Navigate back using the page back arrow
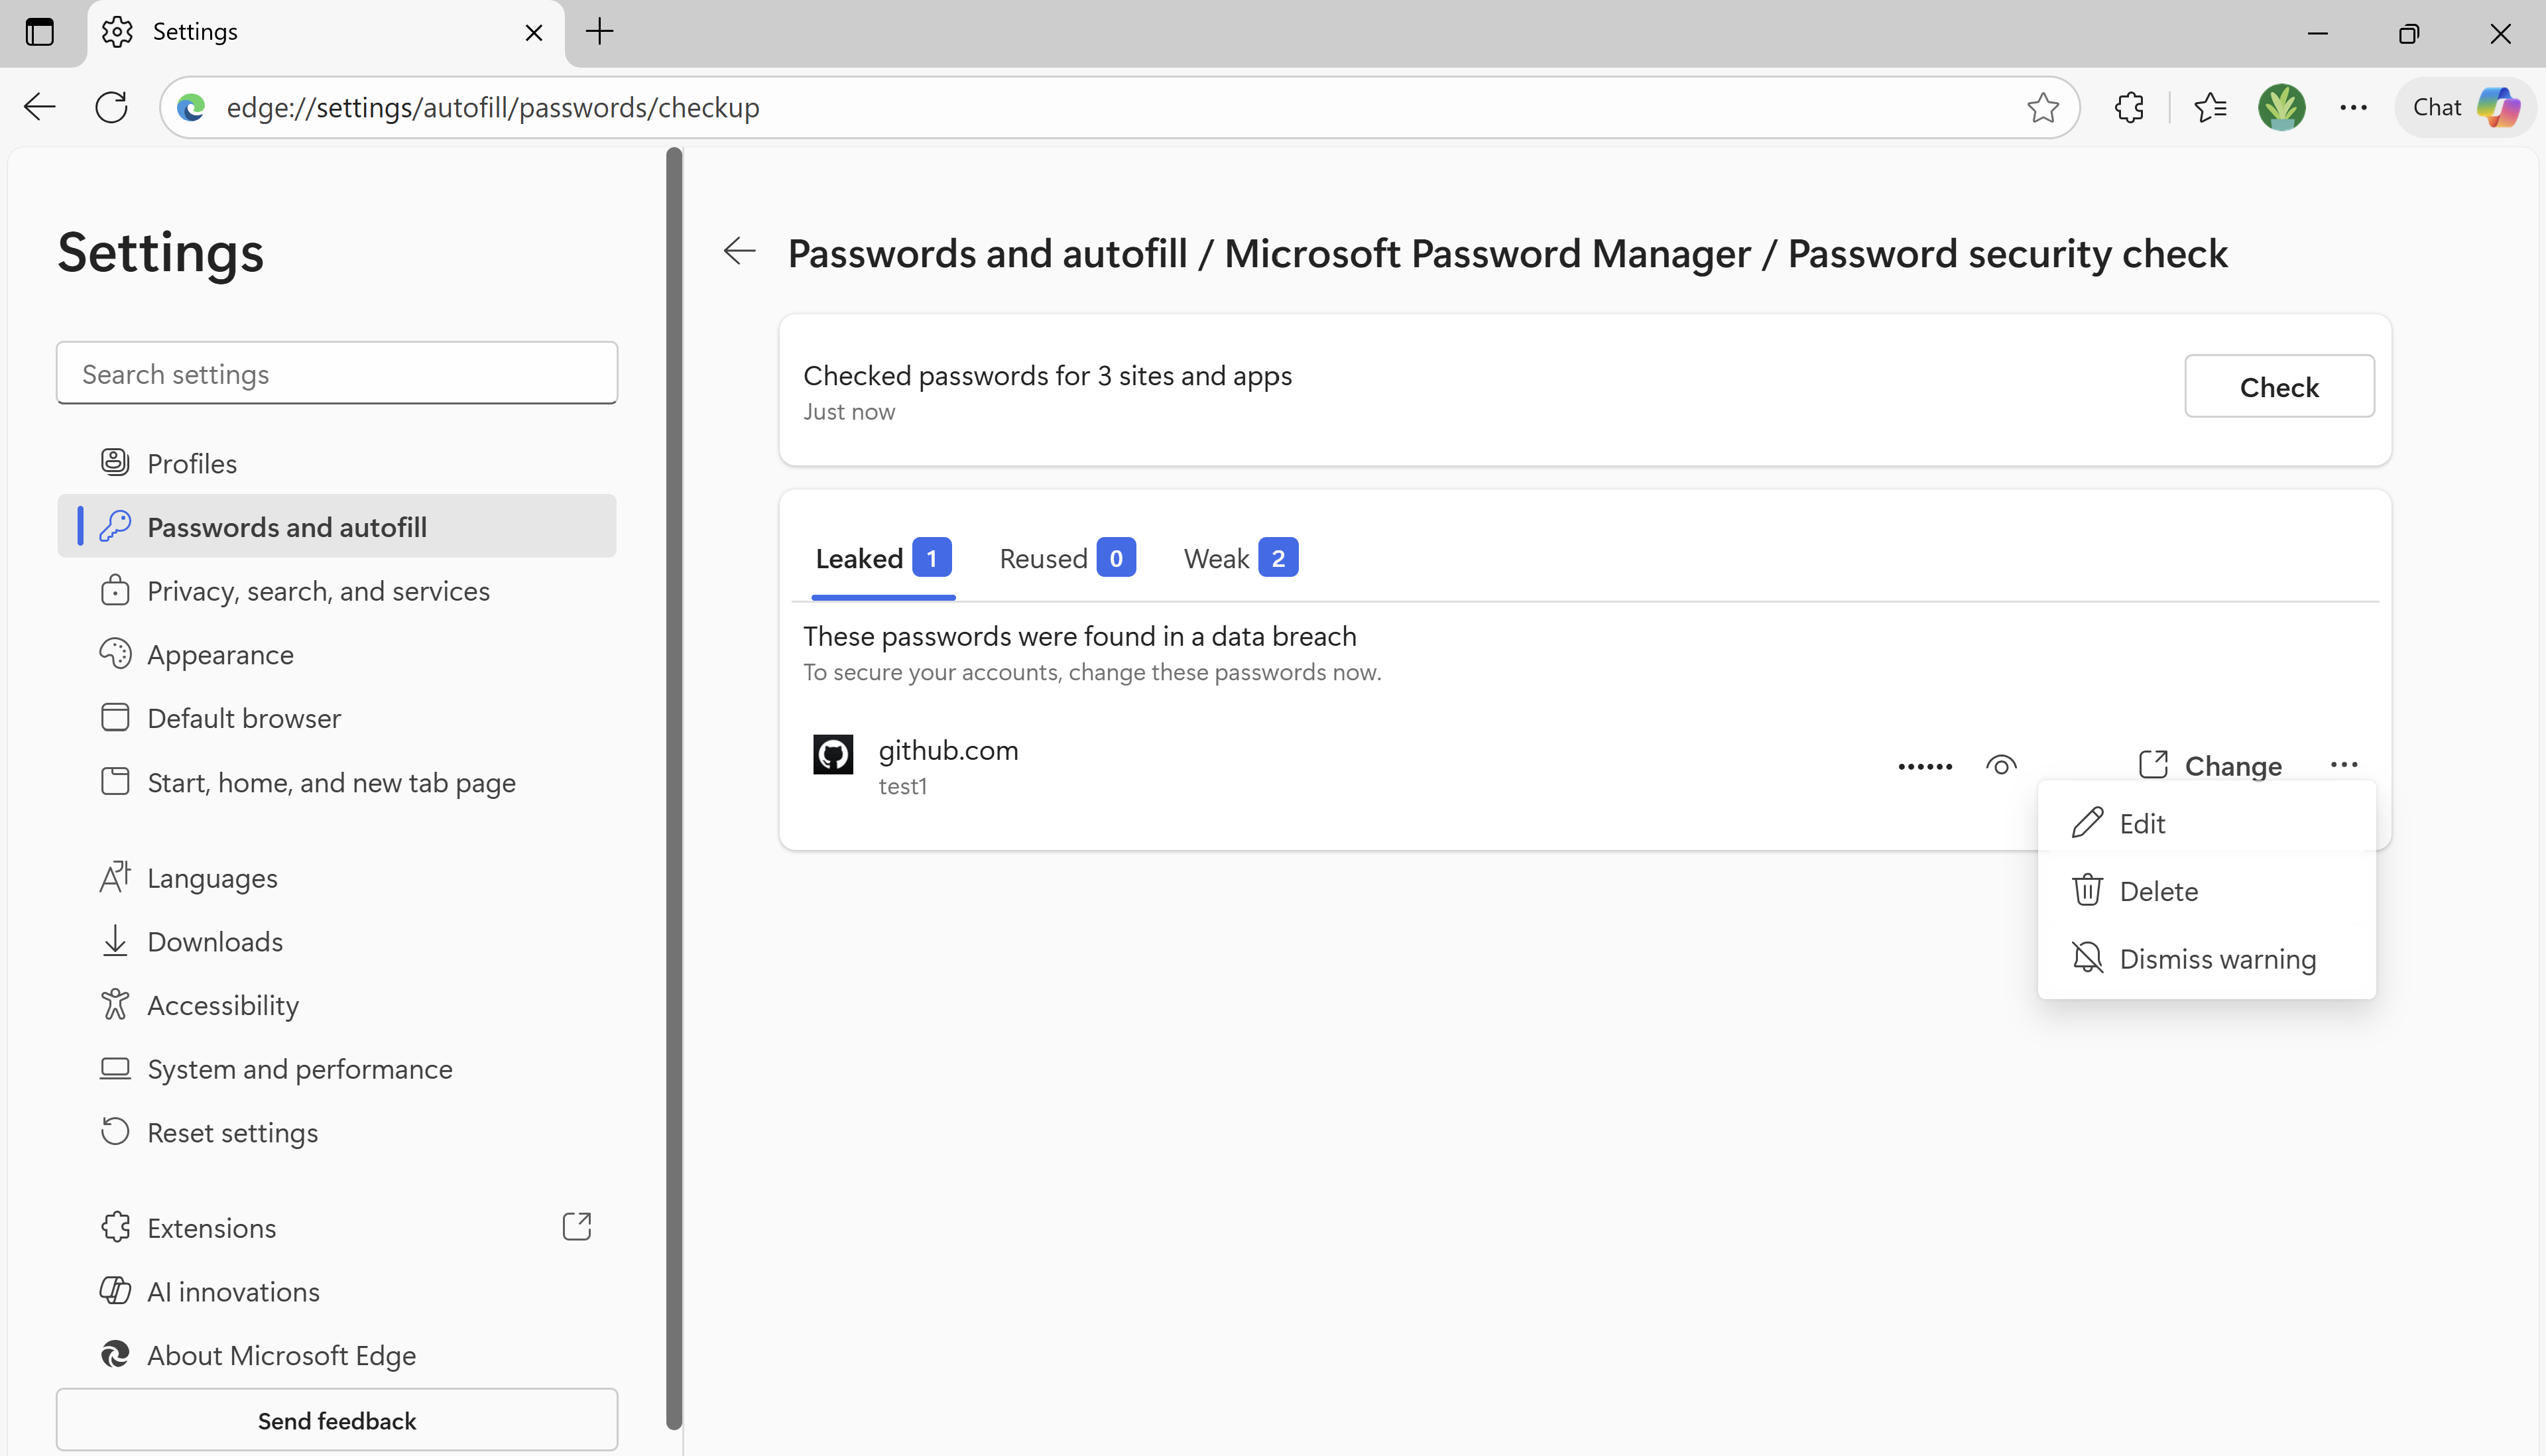This screenshot has height=1456, width=2546. [739, 252]
